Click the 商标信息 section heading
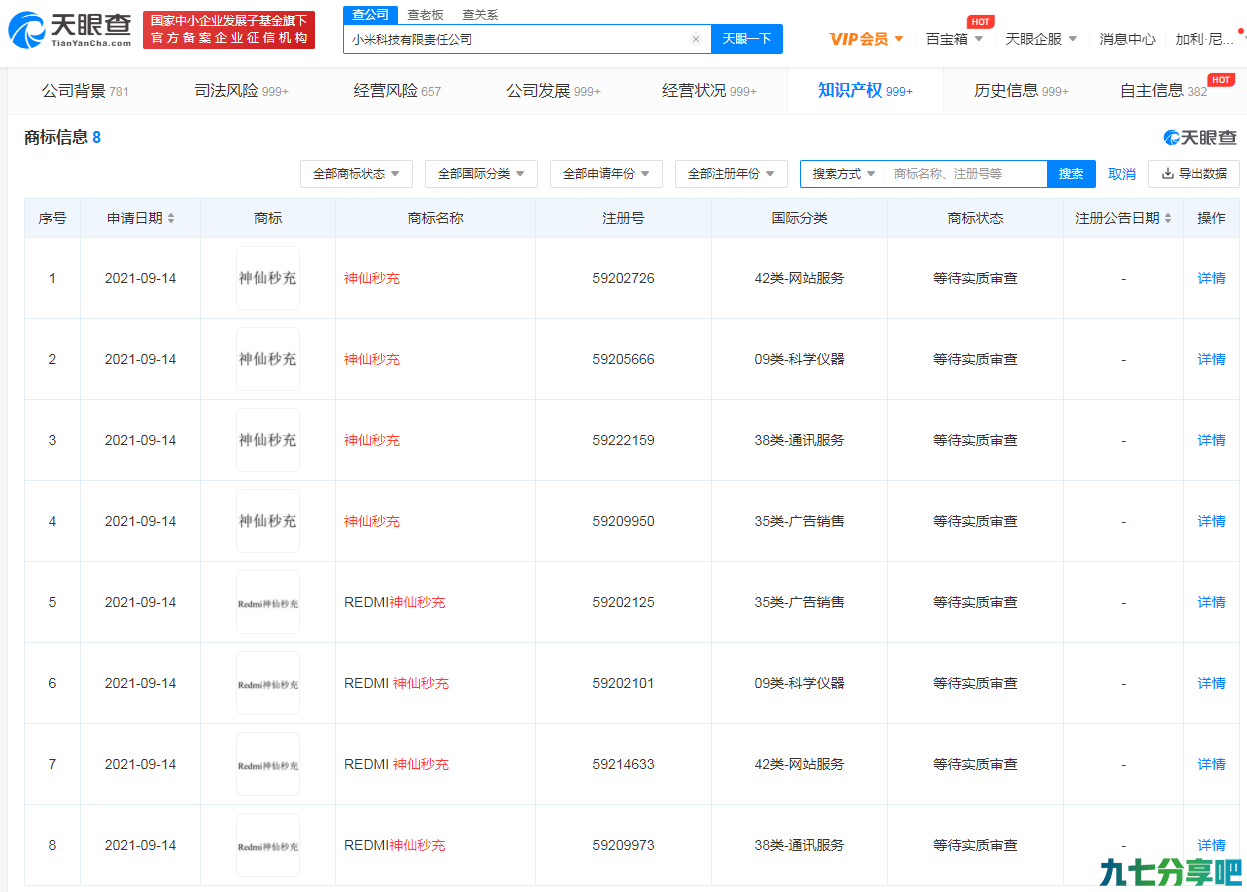The height and width of the screenshot is (892, 1247). 56,137
